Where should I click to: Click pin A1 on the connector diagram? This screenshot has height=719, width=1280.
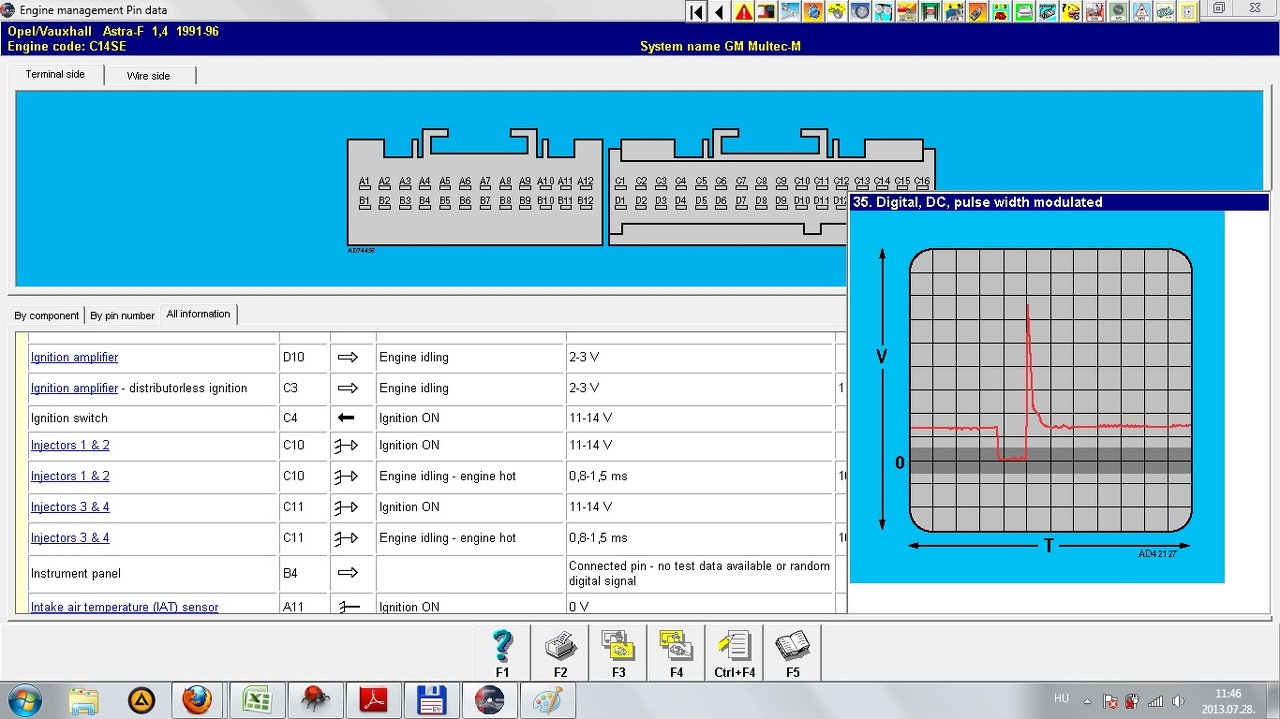365,182
